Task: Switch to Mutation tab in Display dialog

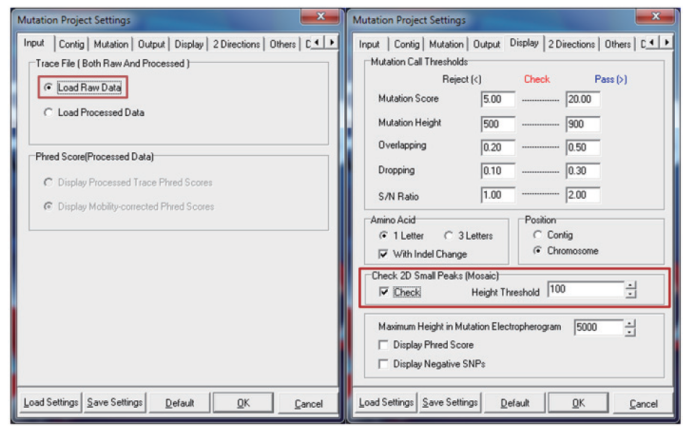Action: (446, 44)
